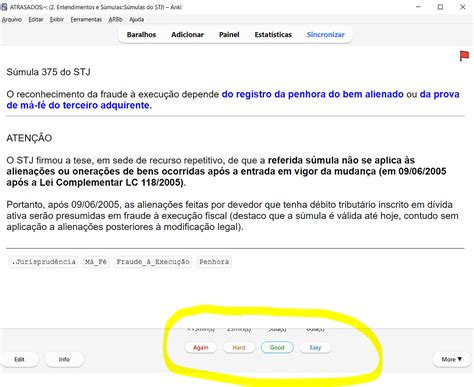This screenshot has width=474, height=387.
Task: Minimize the Anki window
Action: pyautogui.click(x=419, y=7)
